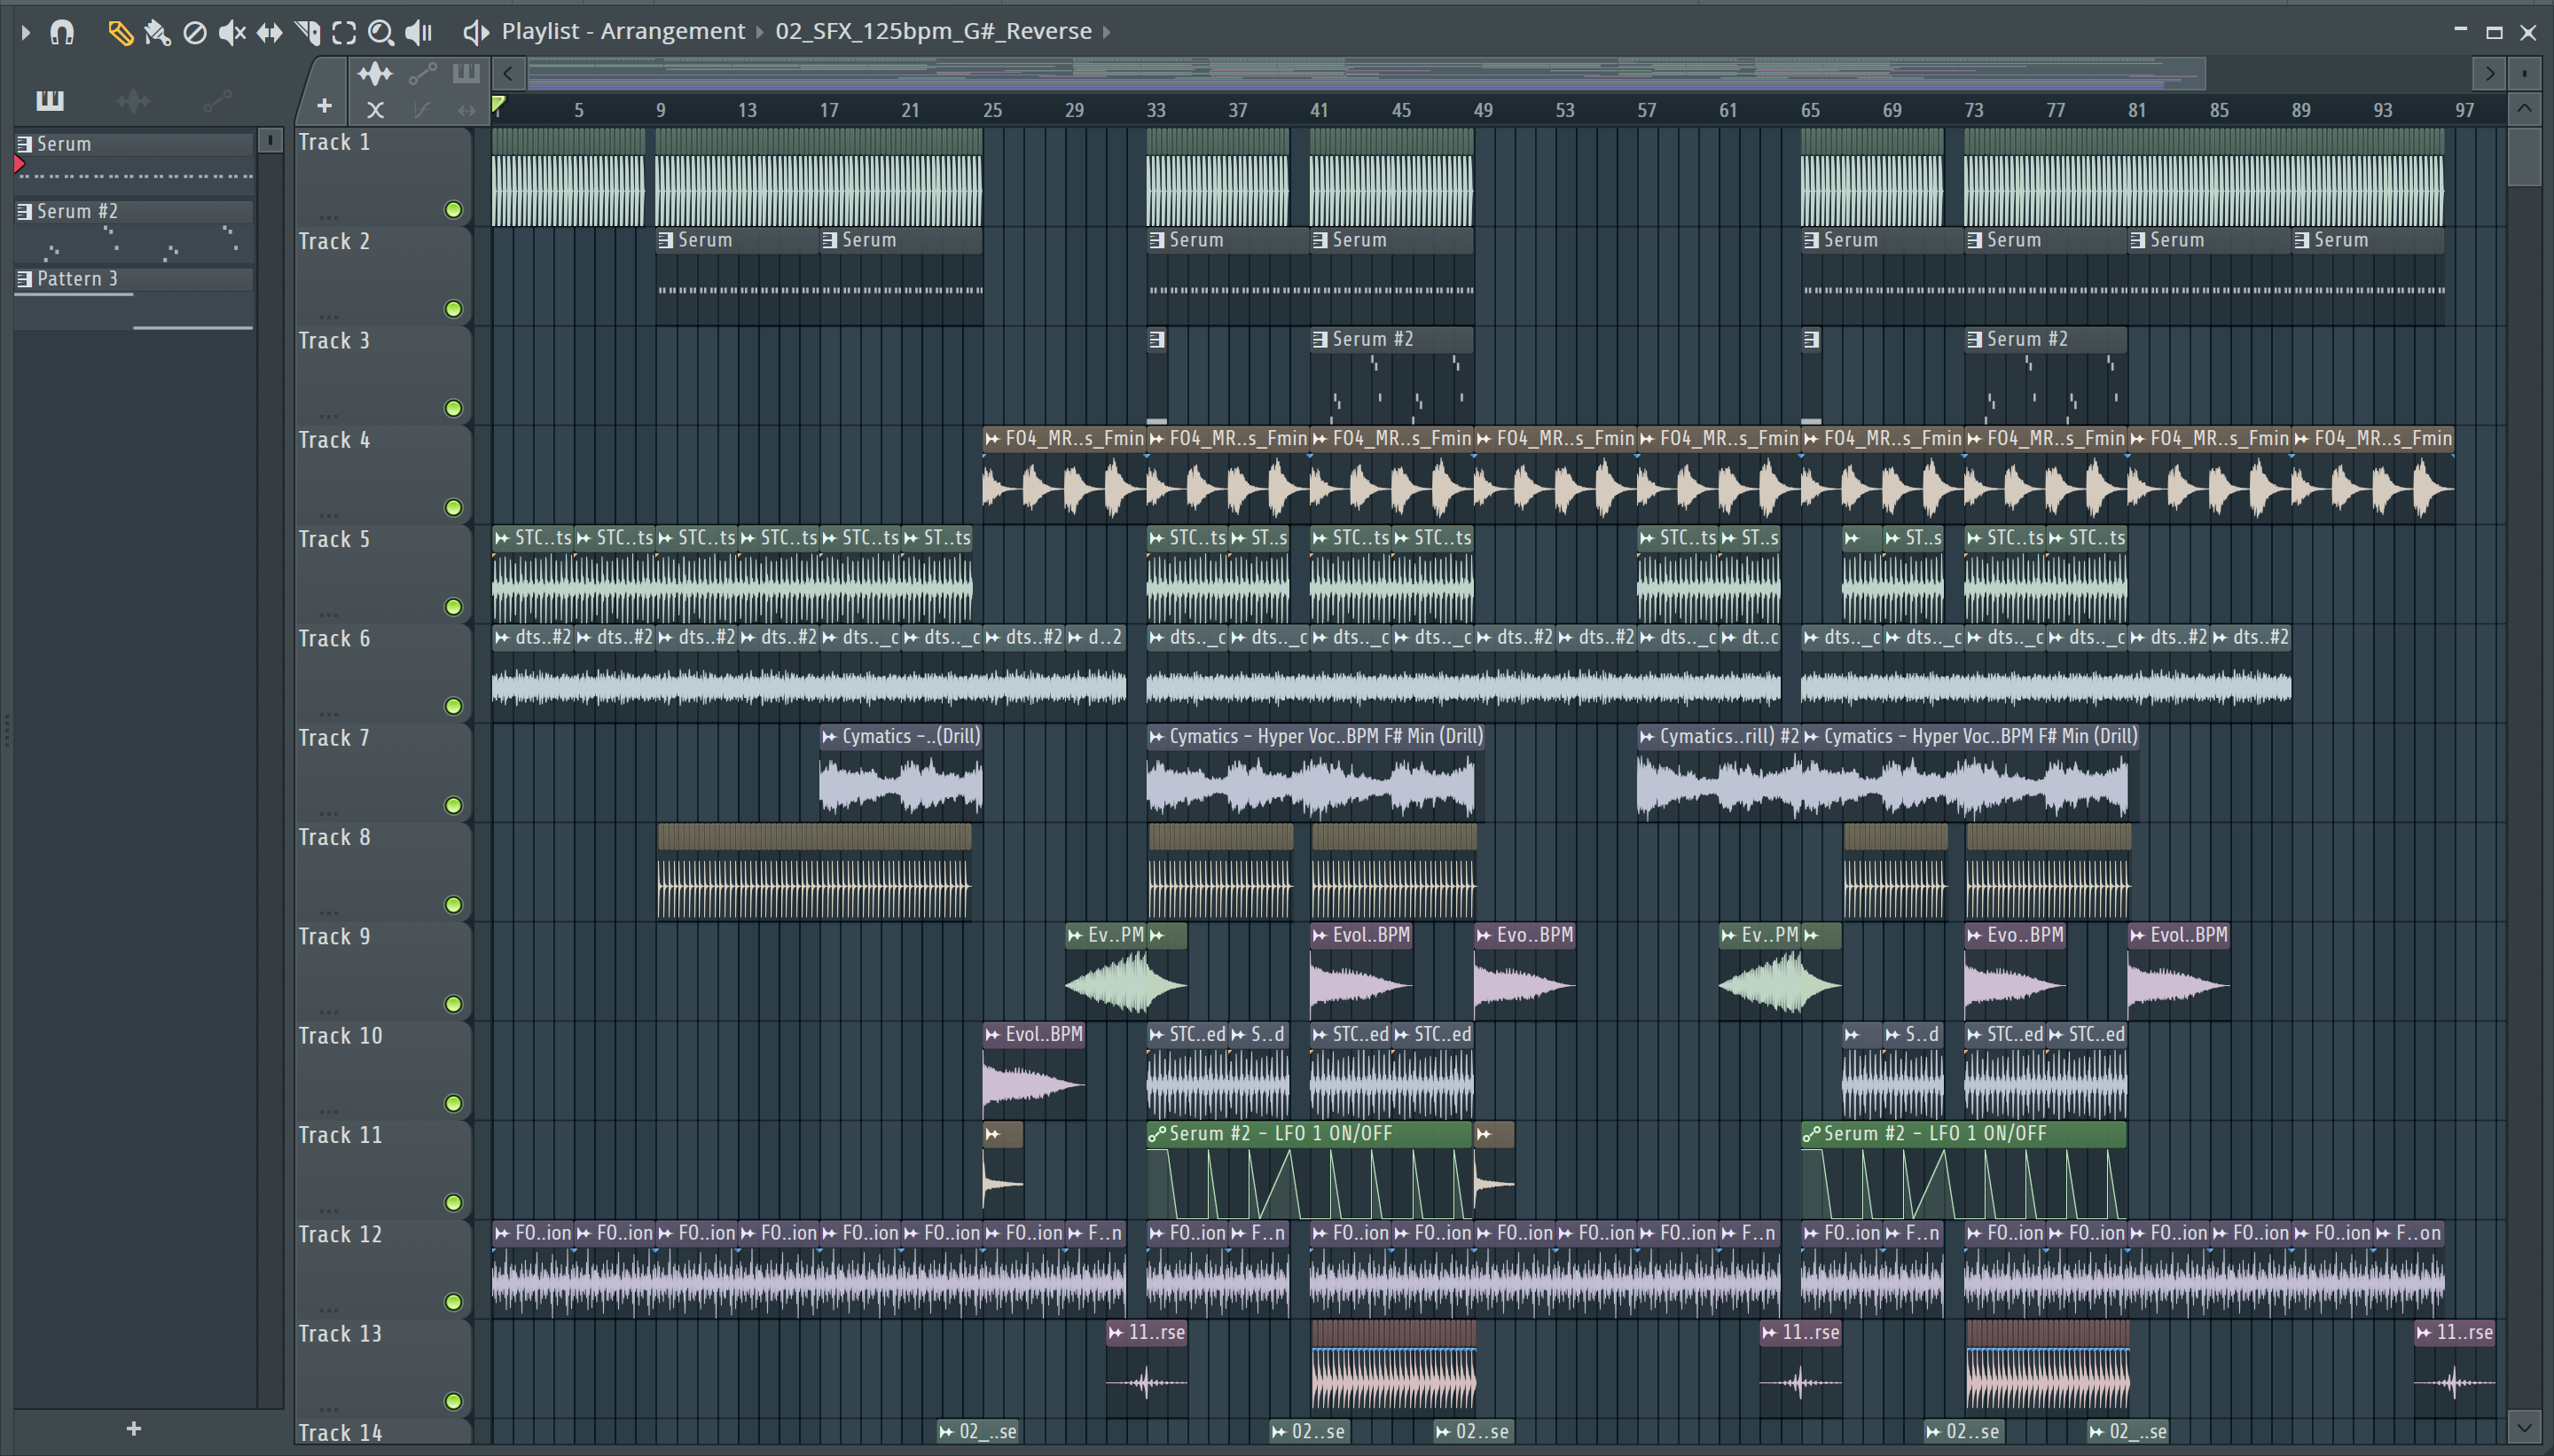Focus pattern clips piano icon
2554x1456 pixels.
tap(466, 73)
